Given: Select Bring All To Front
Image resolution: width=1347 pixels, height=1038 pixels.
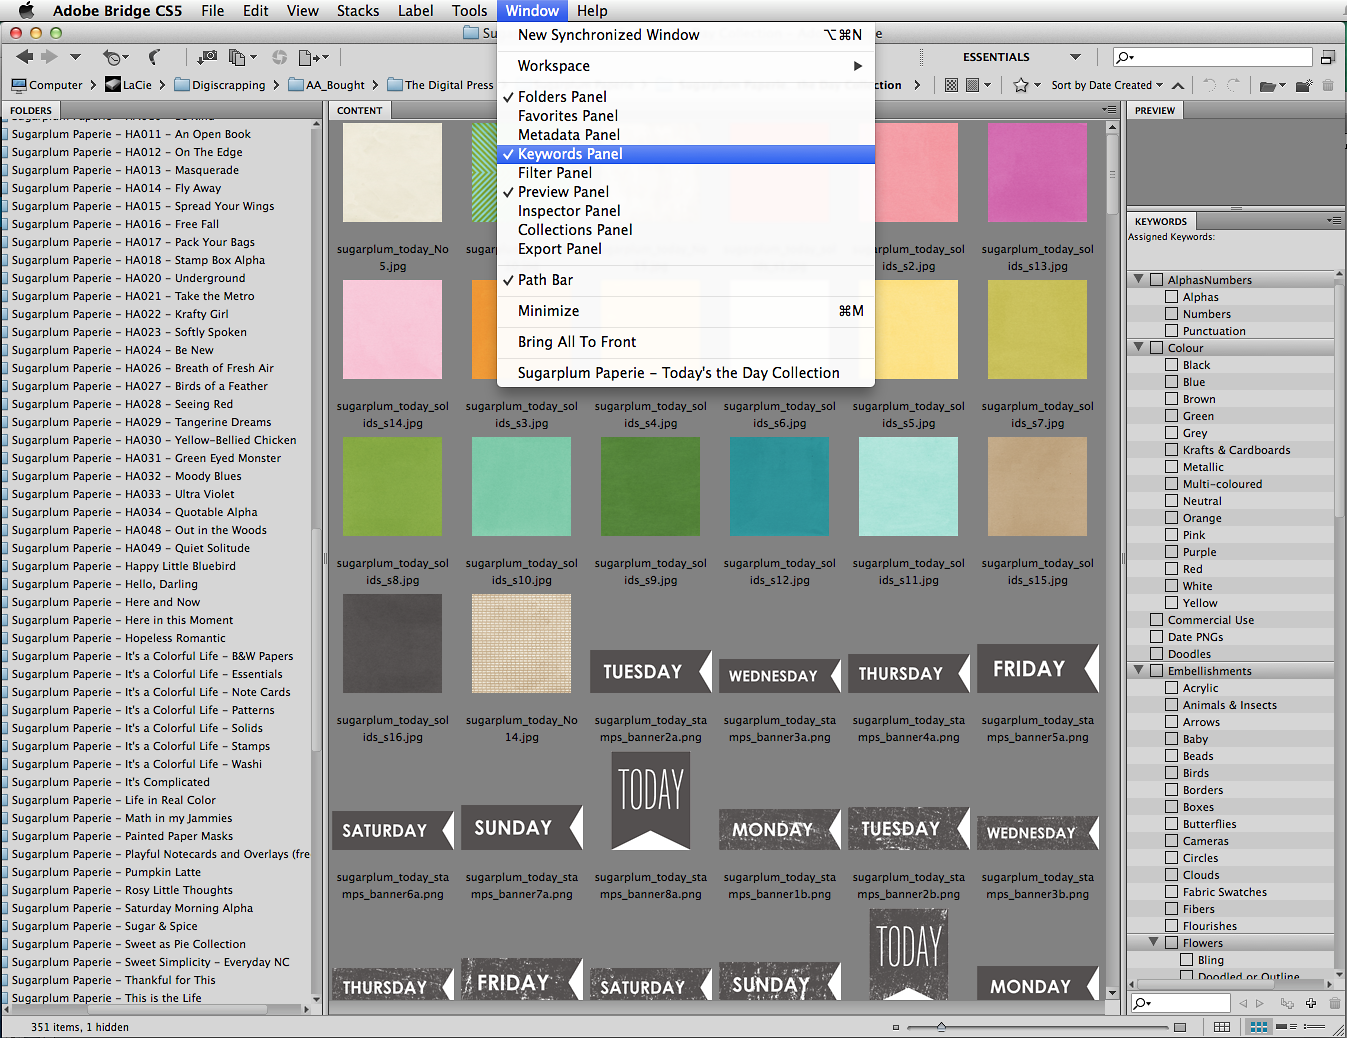Looking at the screenshot, I should [686, 342].
